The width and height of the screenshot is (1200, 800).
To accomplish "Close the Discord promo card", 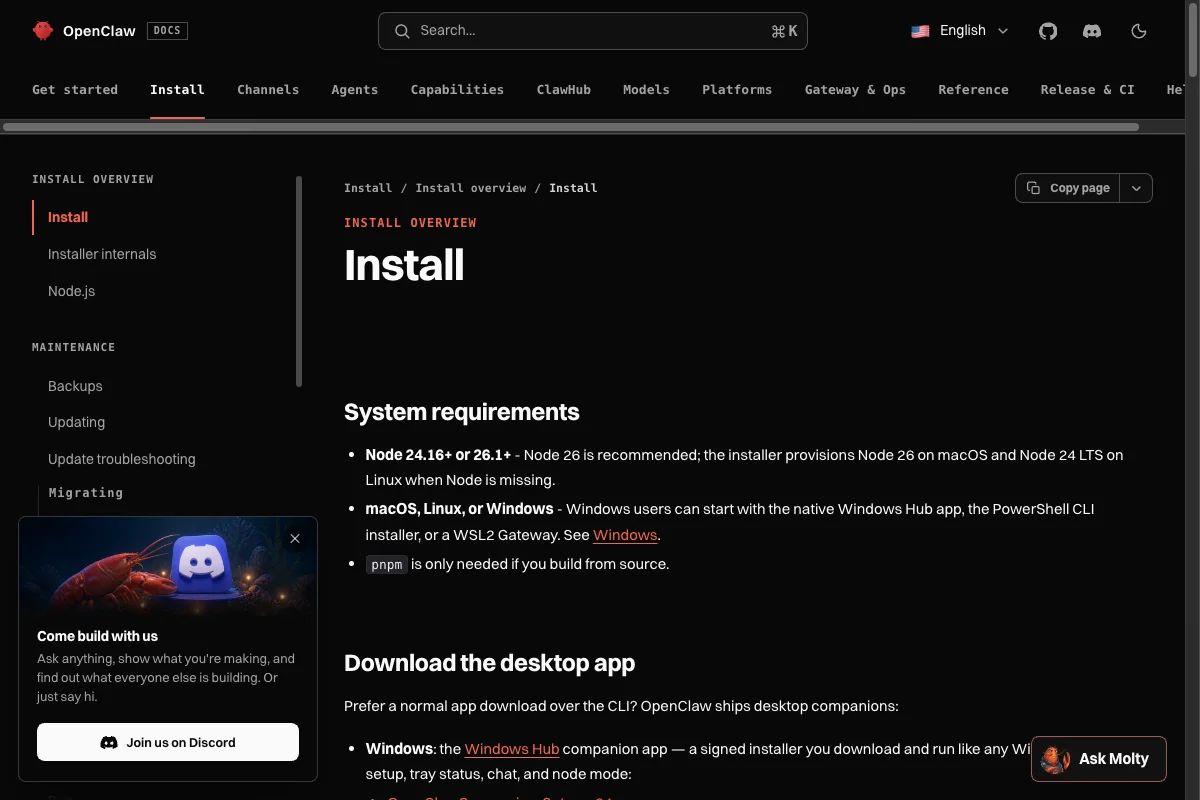I will point(295,539).
